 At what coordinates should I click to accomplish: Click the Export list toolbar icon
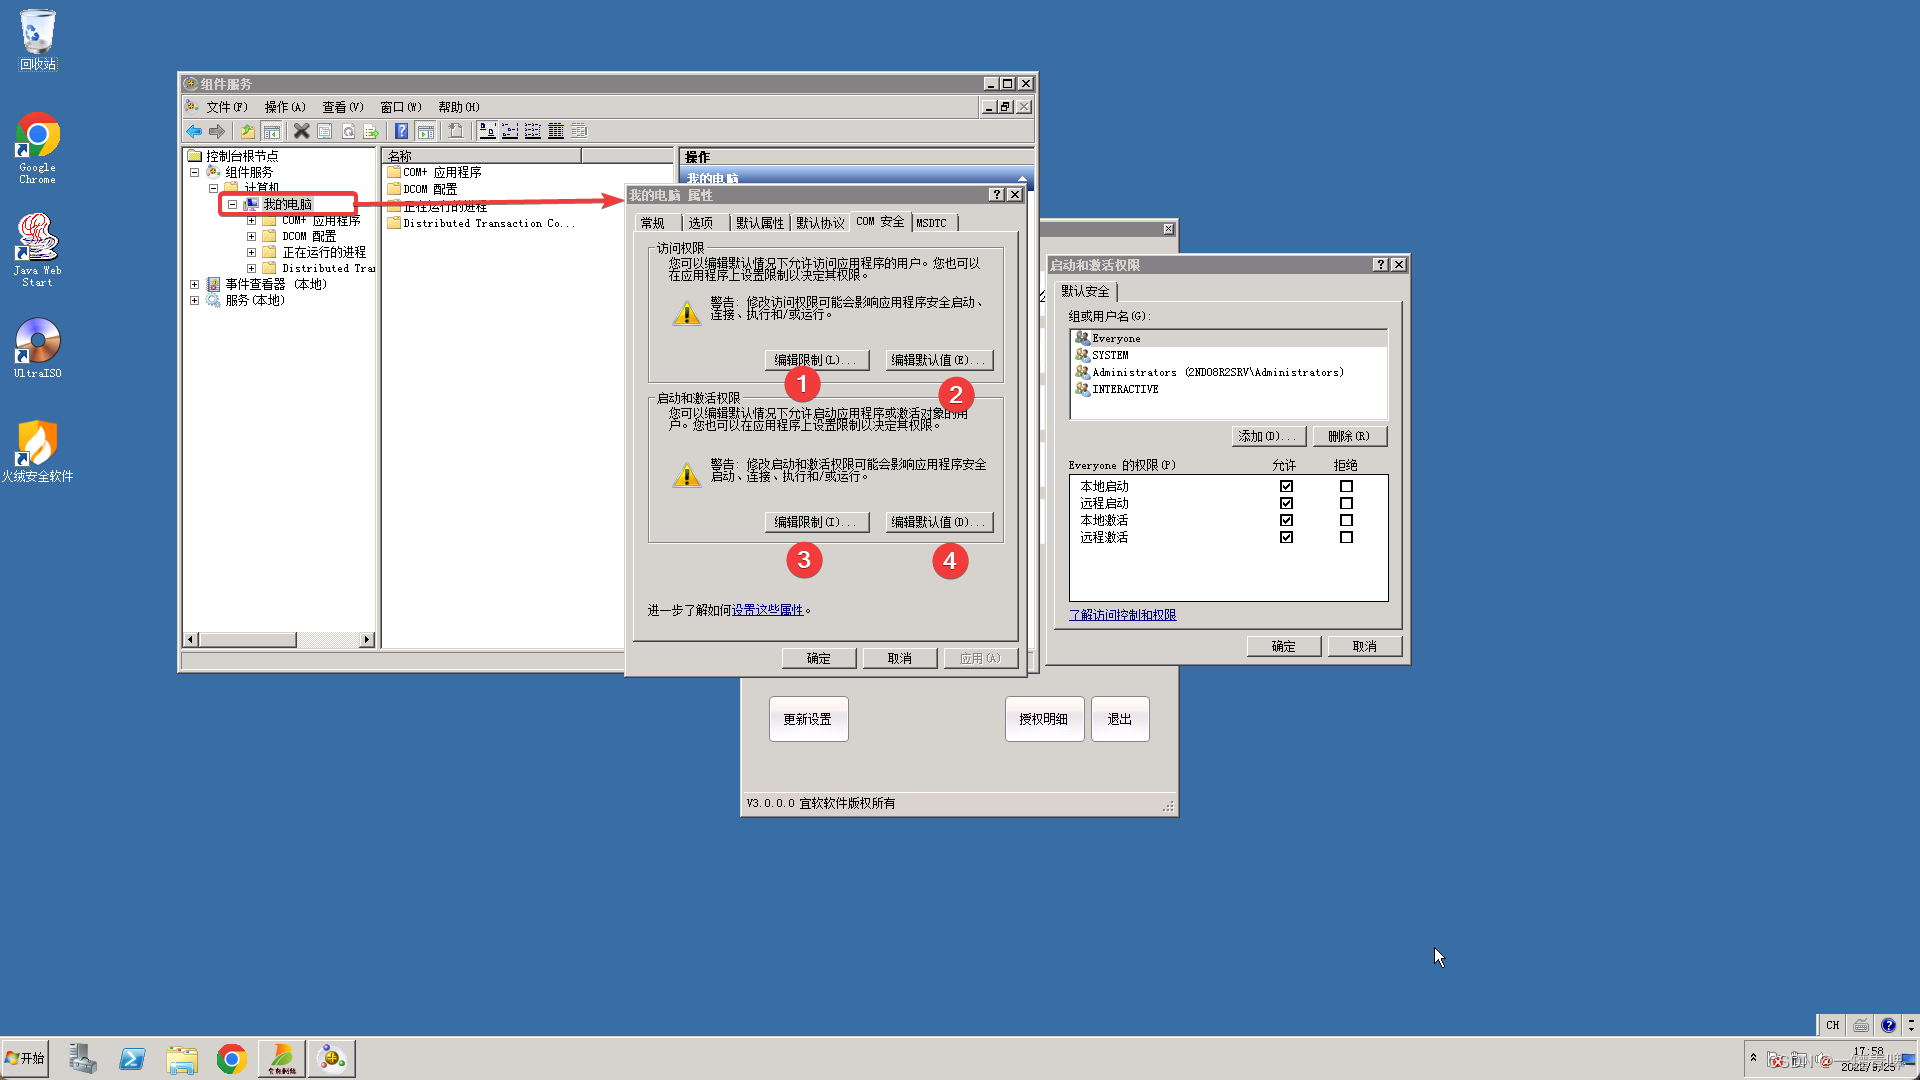point(371,131)
